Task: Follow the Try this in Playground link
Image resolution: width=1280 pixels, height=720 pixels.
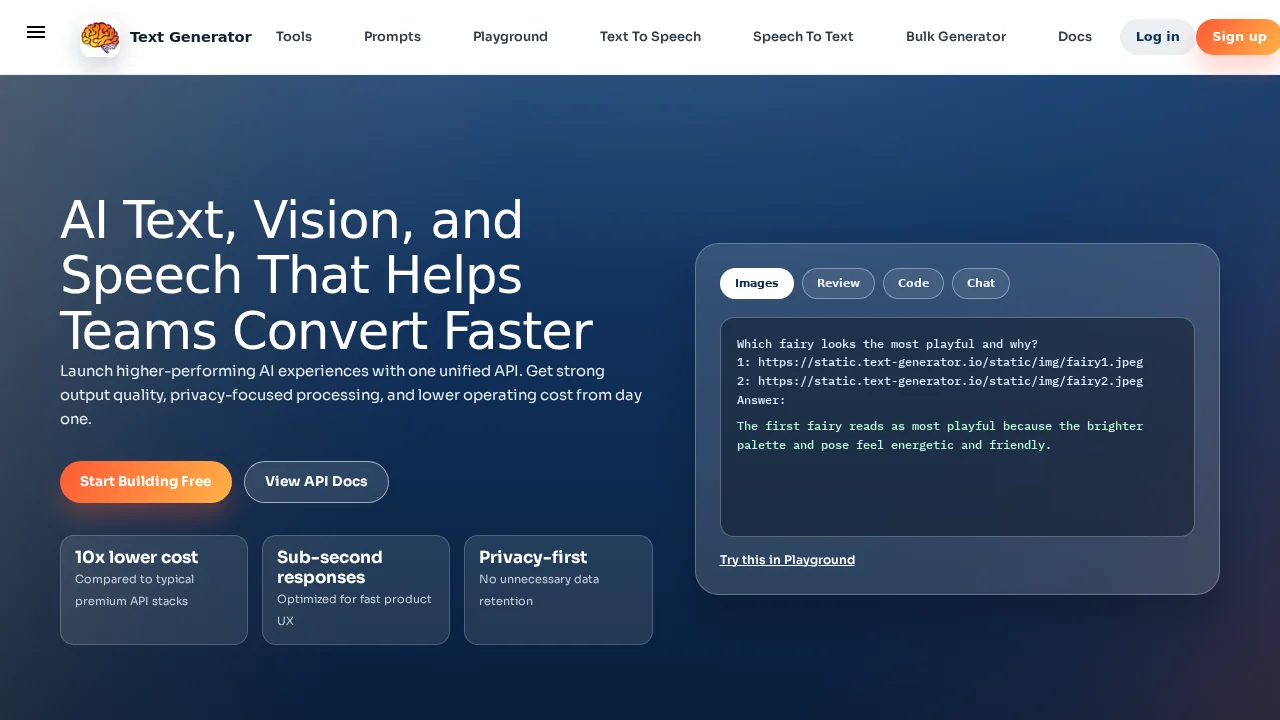Action: [787, 560]
